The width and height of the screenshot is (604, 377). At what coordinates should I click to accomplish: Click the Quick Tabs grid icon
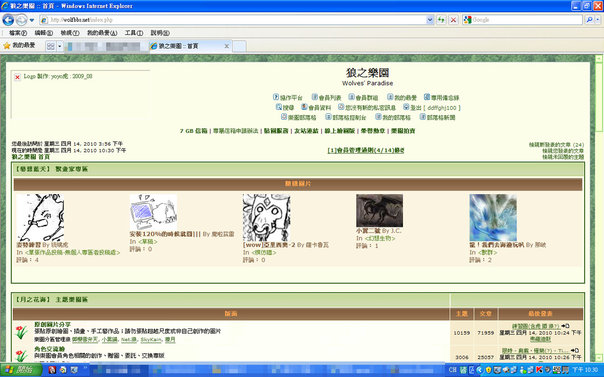coord(50,46)
